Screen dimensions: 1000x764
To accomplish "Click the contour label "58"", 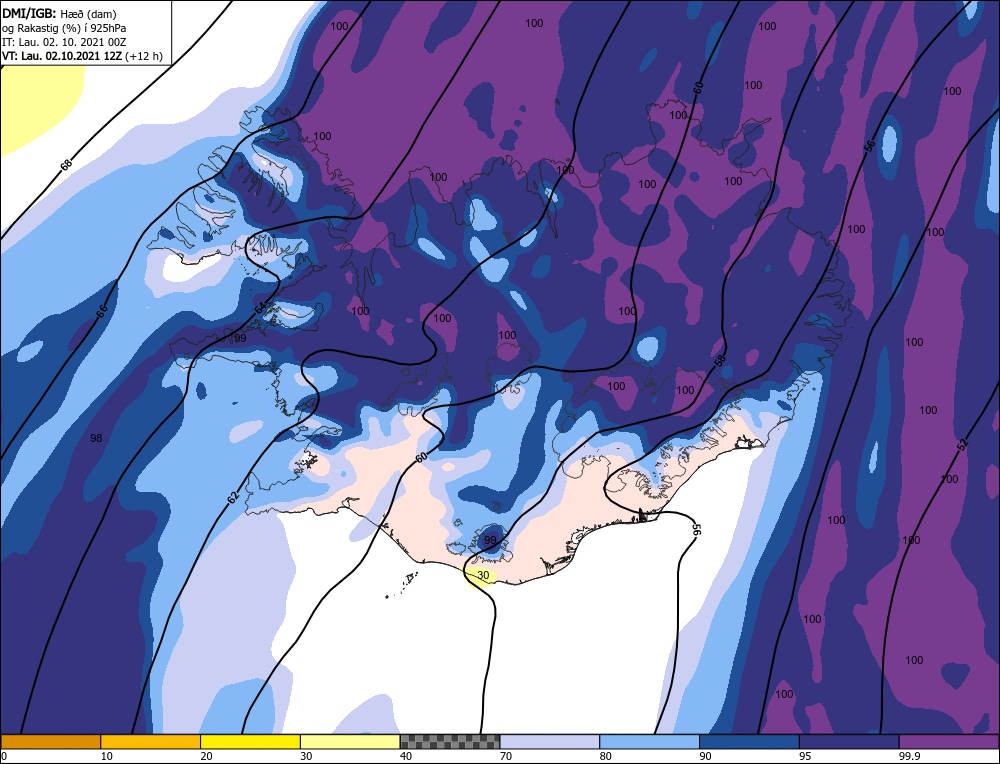I will click(720, 360).
